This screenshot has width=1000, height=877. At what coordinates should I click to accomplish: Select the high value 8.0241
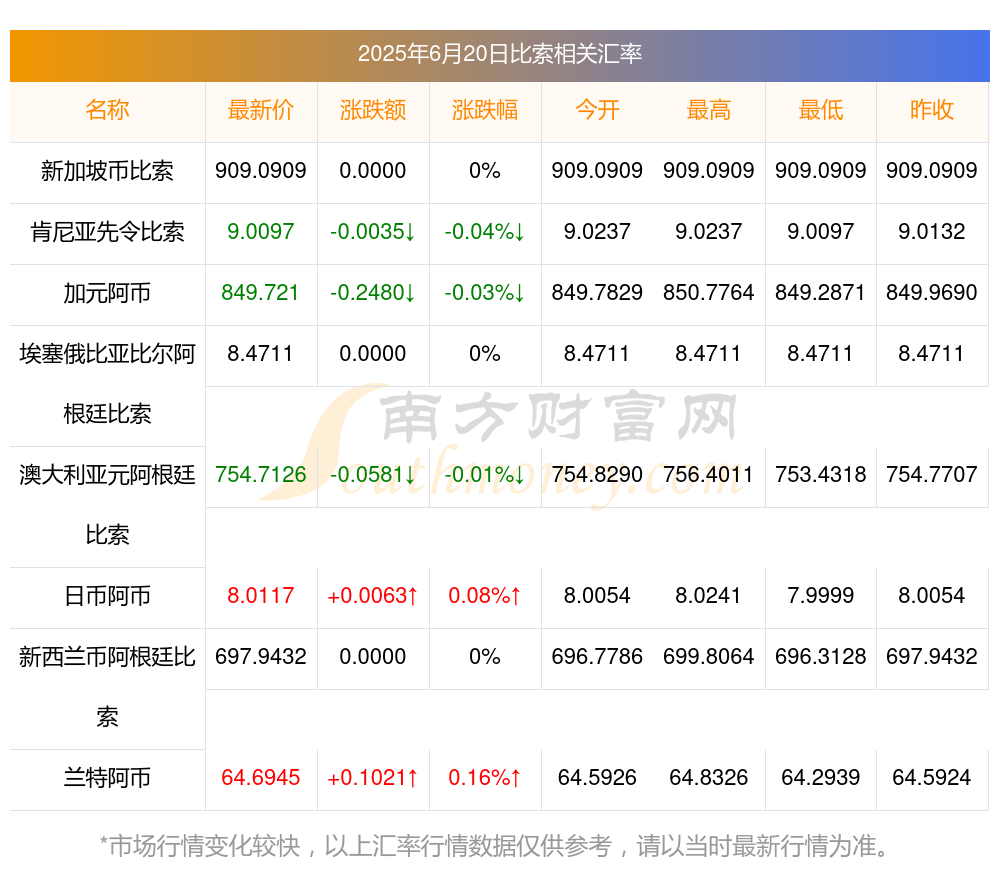pyautogui.click(x=709, y=596)
